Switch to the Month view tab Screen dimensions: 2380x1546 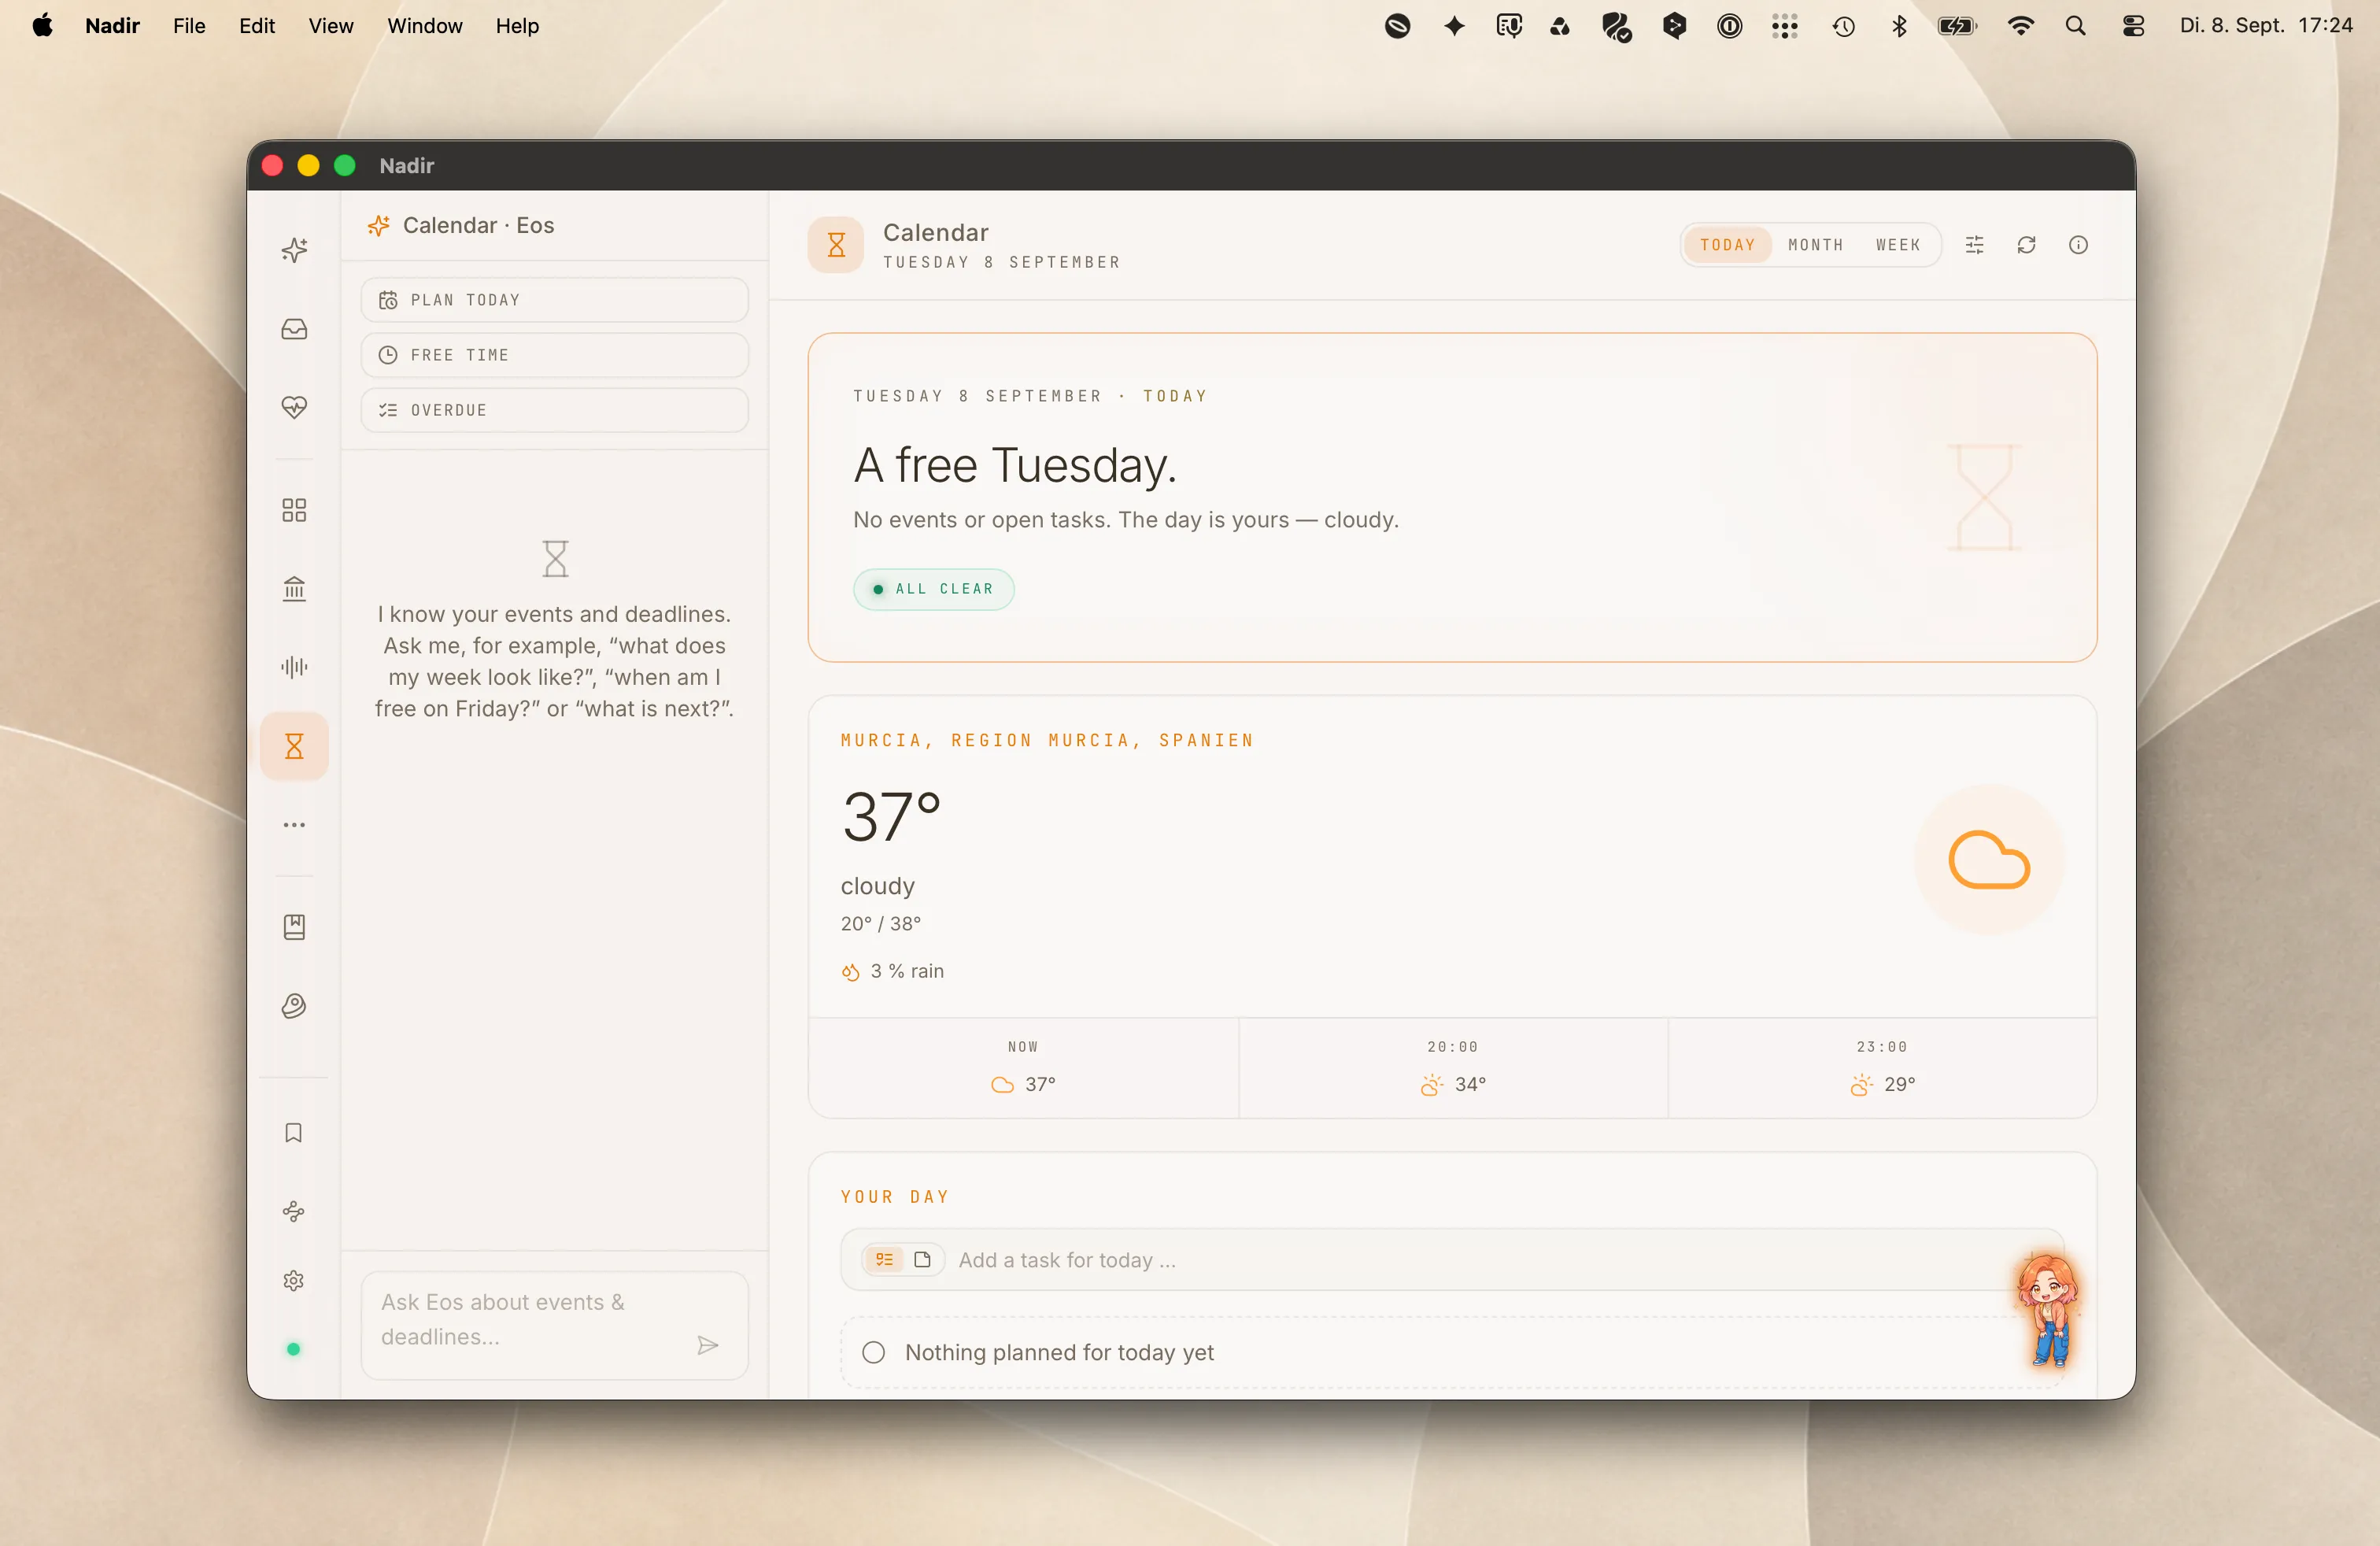point(1816,245)
